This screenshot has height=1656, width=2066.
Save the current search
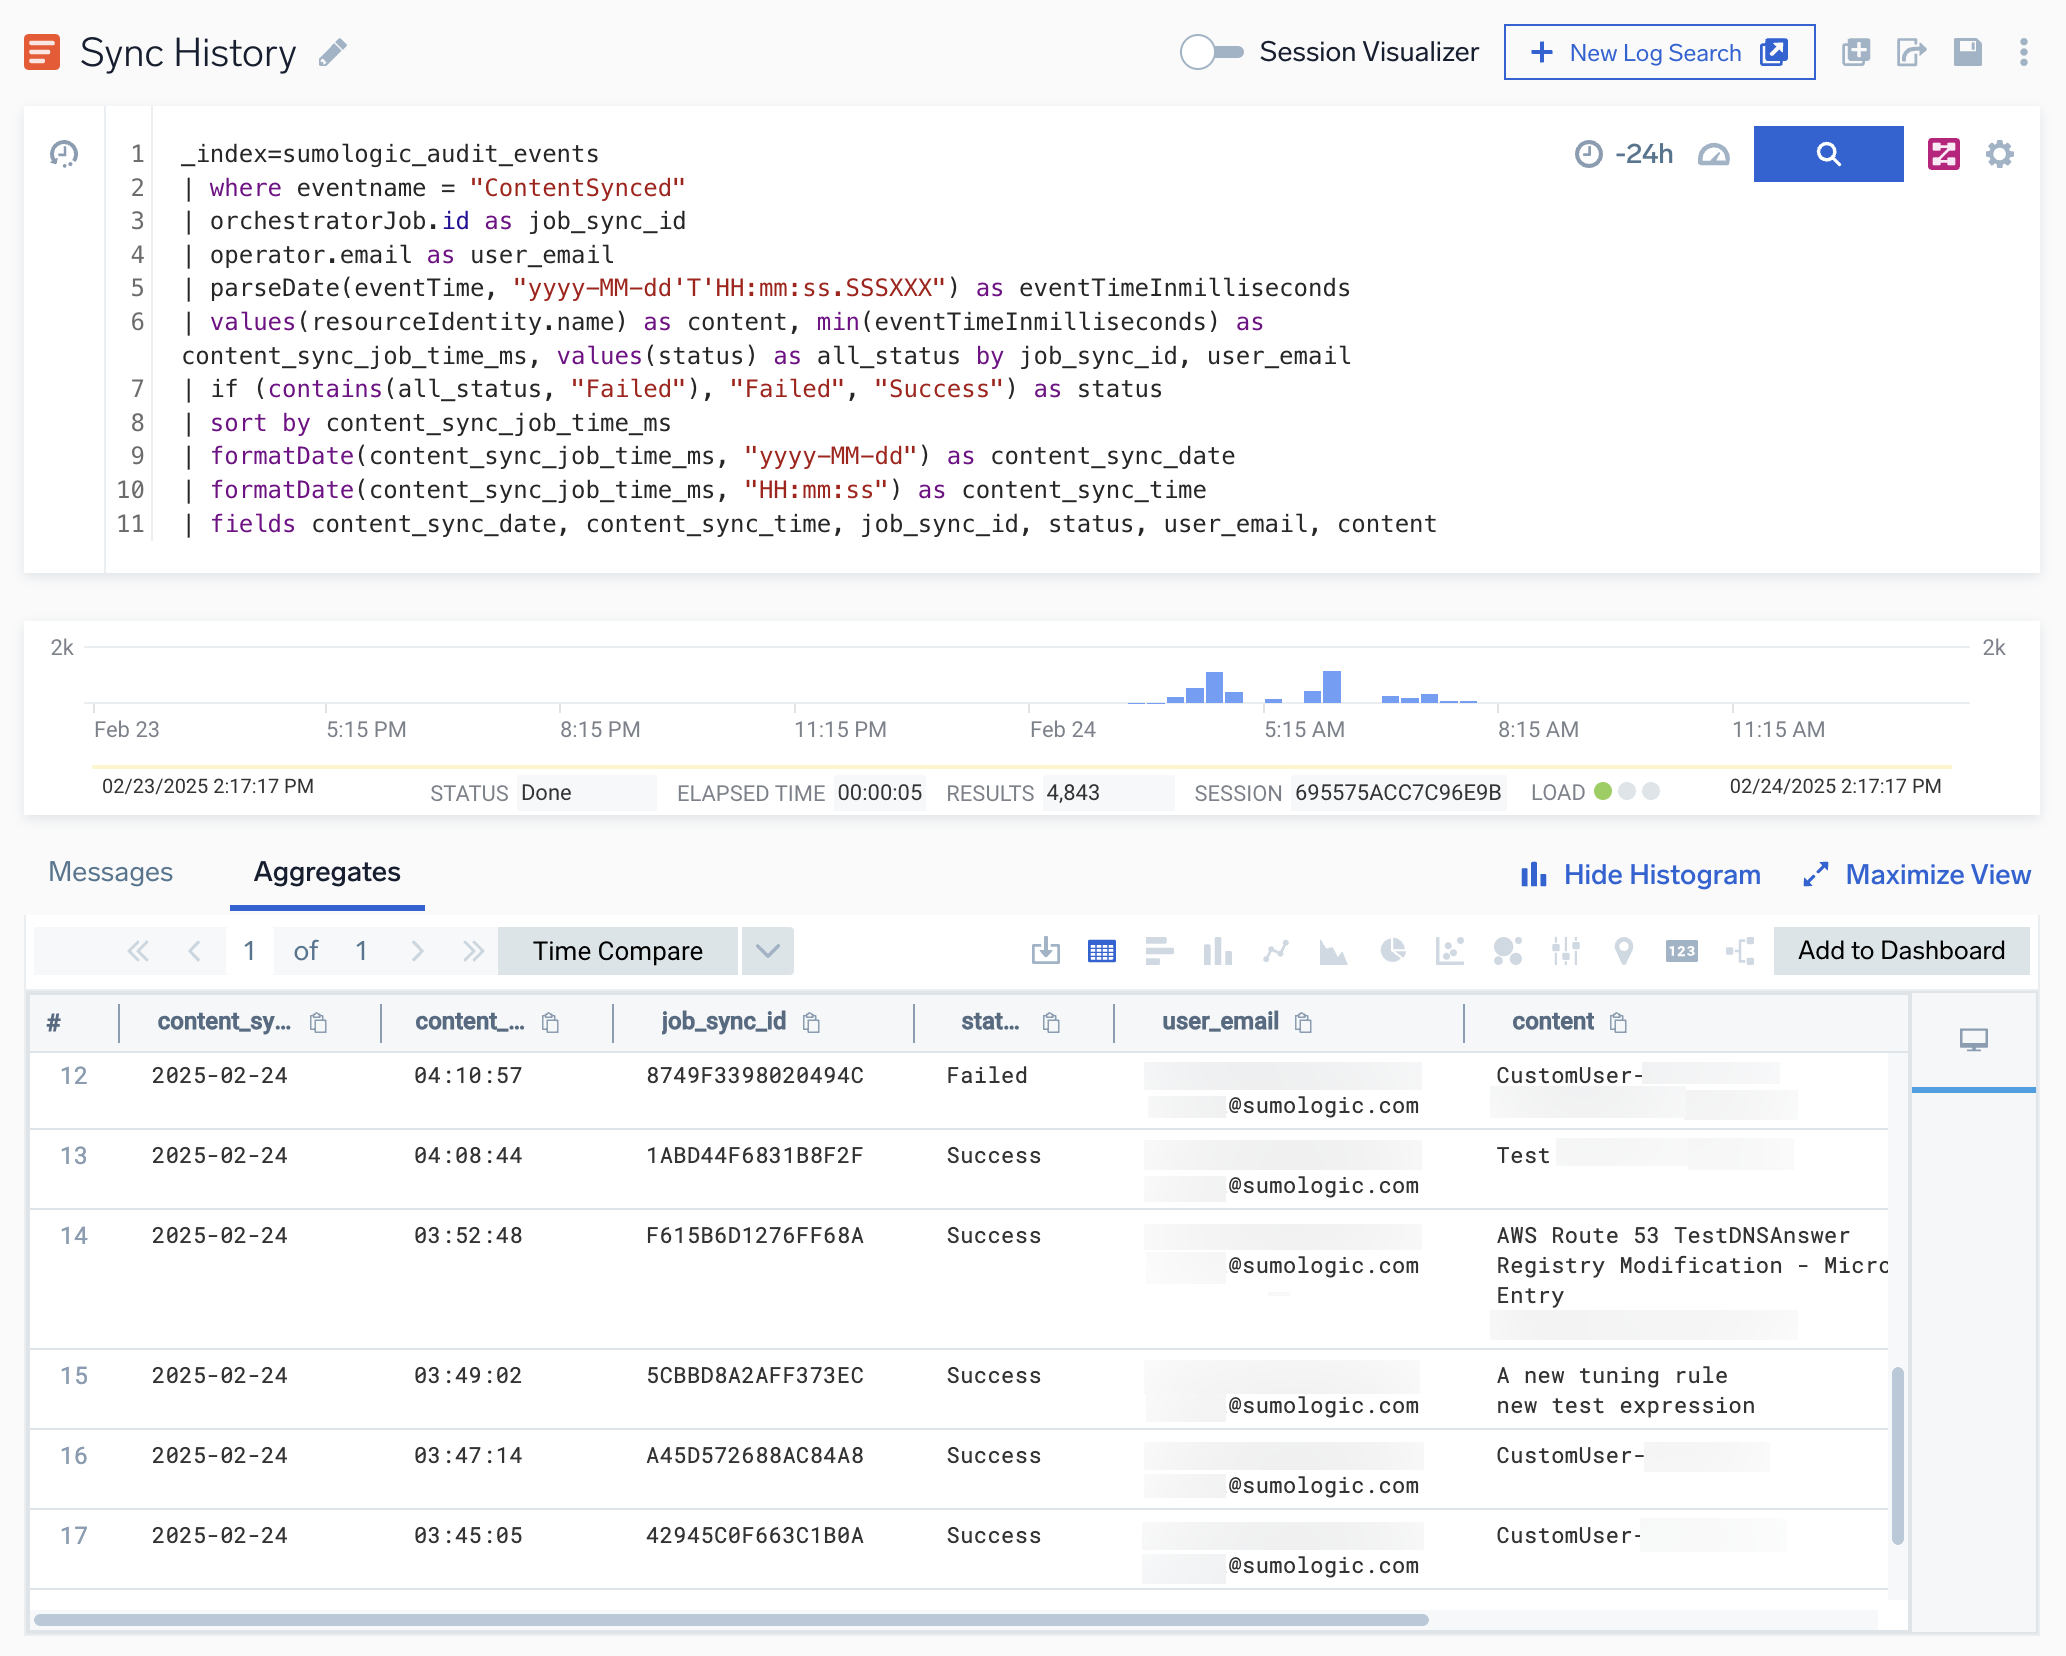(1967, 52)
